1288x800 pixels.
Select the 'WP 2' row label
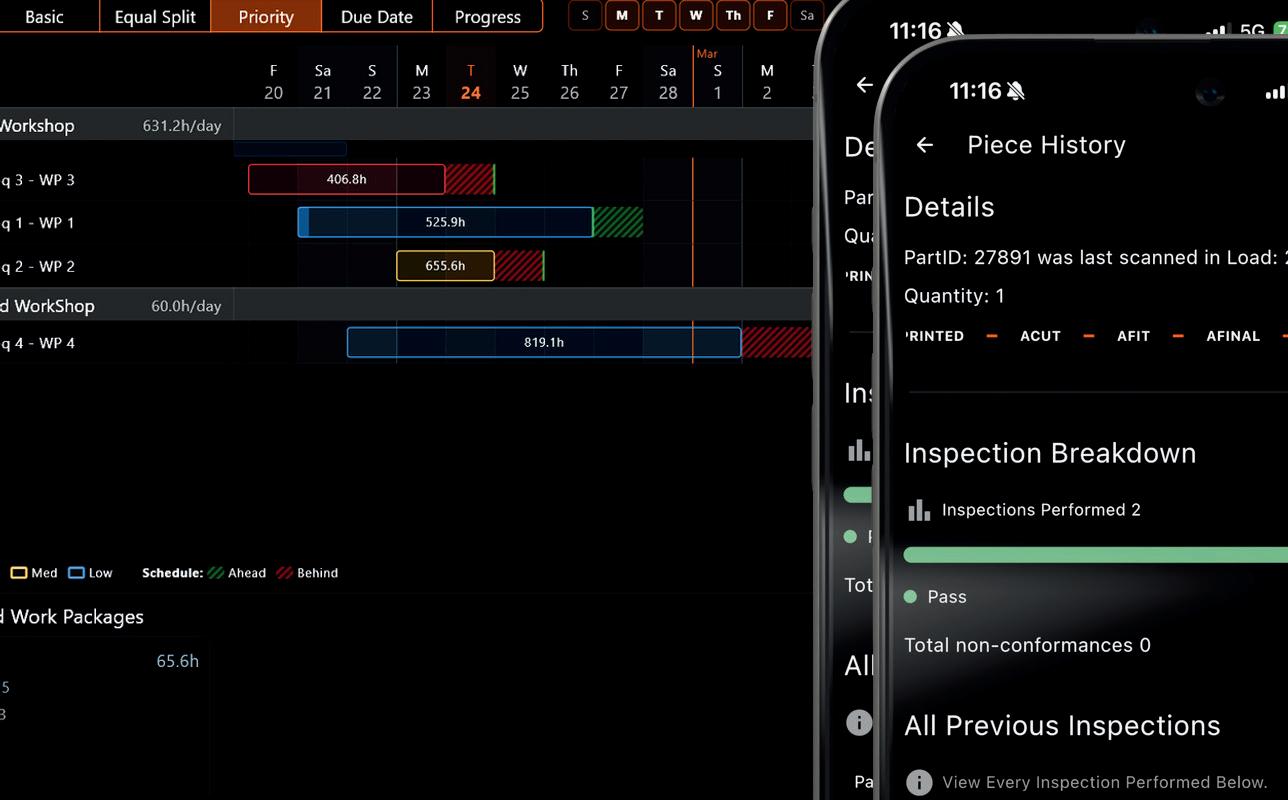(38, 266)
